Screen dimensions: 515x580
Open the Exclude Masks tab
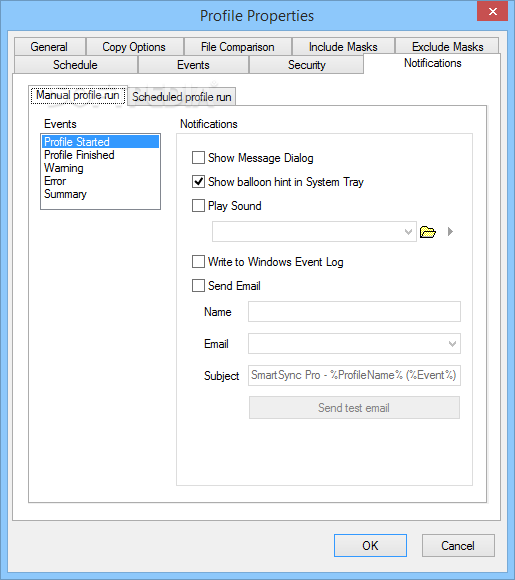[447, 47]
